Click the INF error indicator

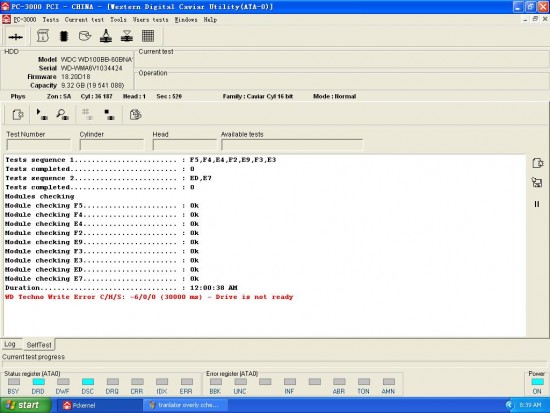tap(290, 382)
